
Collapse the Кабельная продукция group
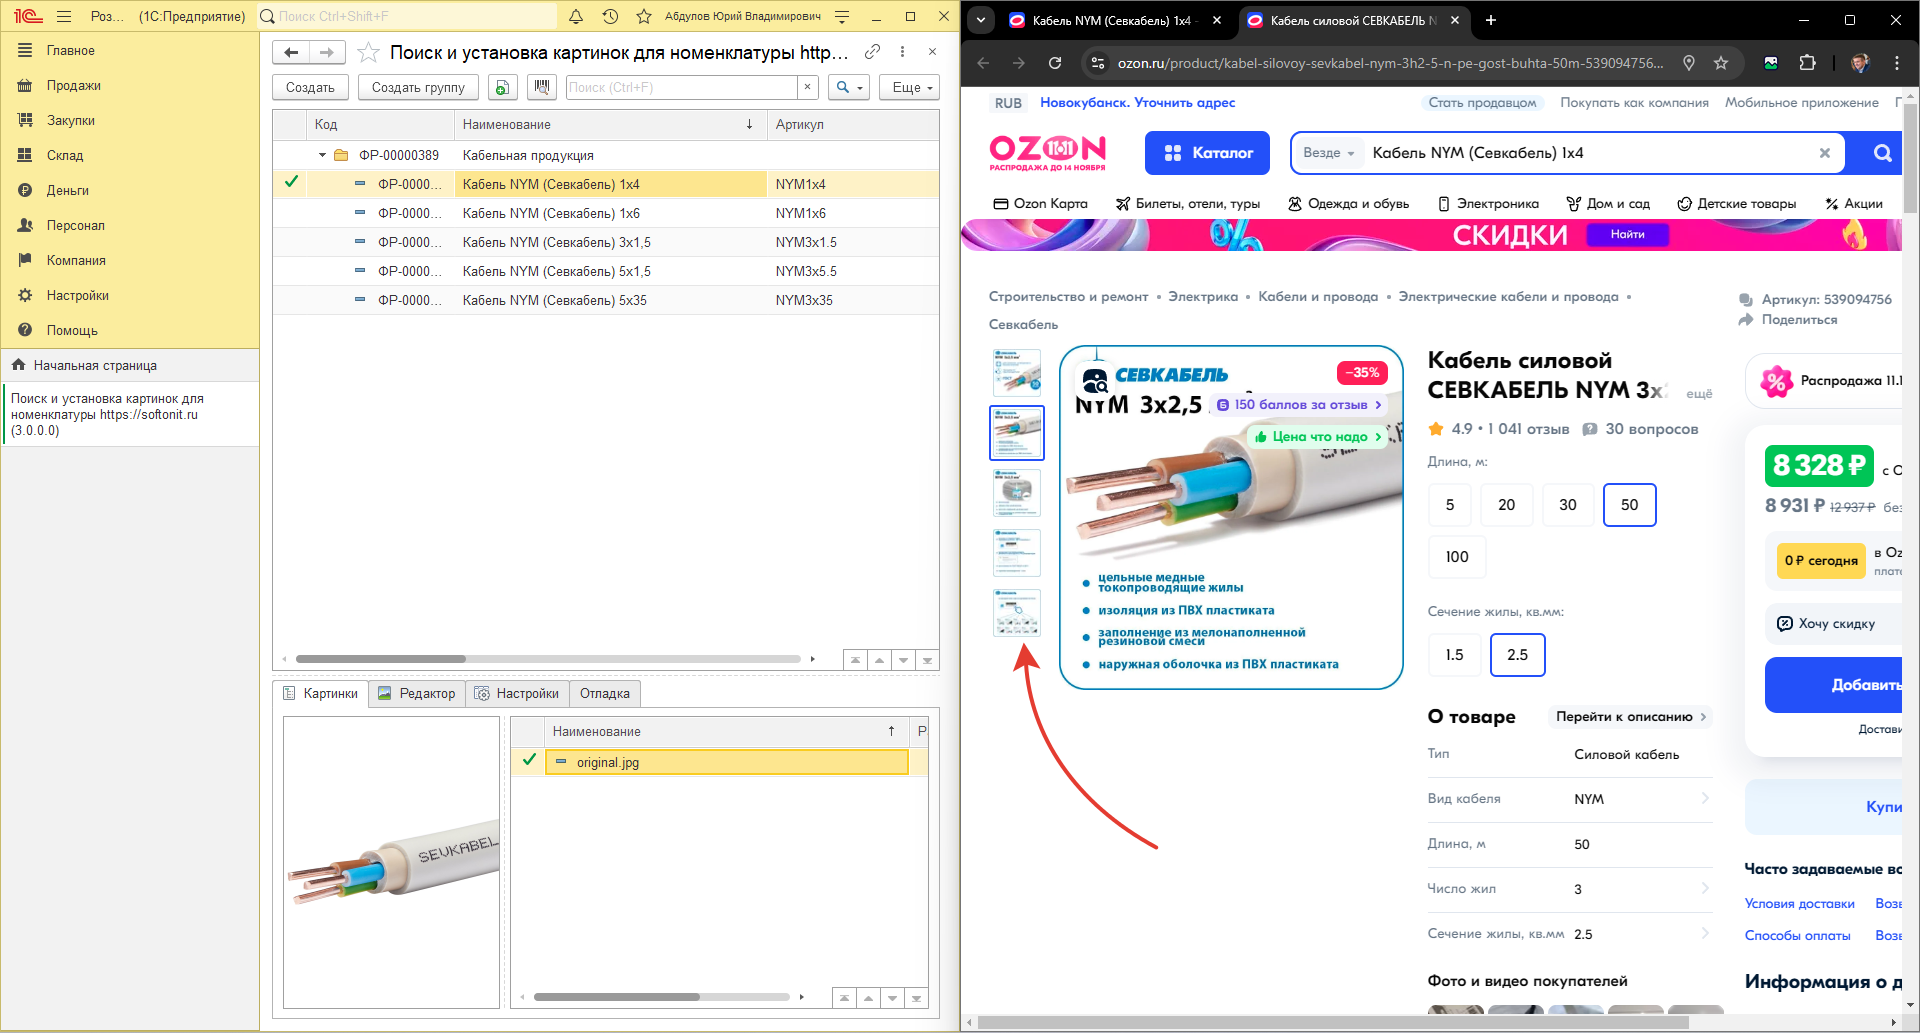click(x=322, y=155)
